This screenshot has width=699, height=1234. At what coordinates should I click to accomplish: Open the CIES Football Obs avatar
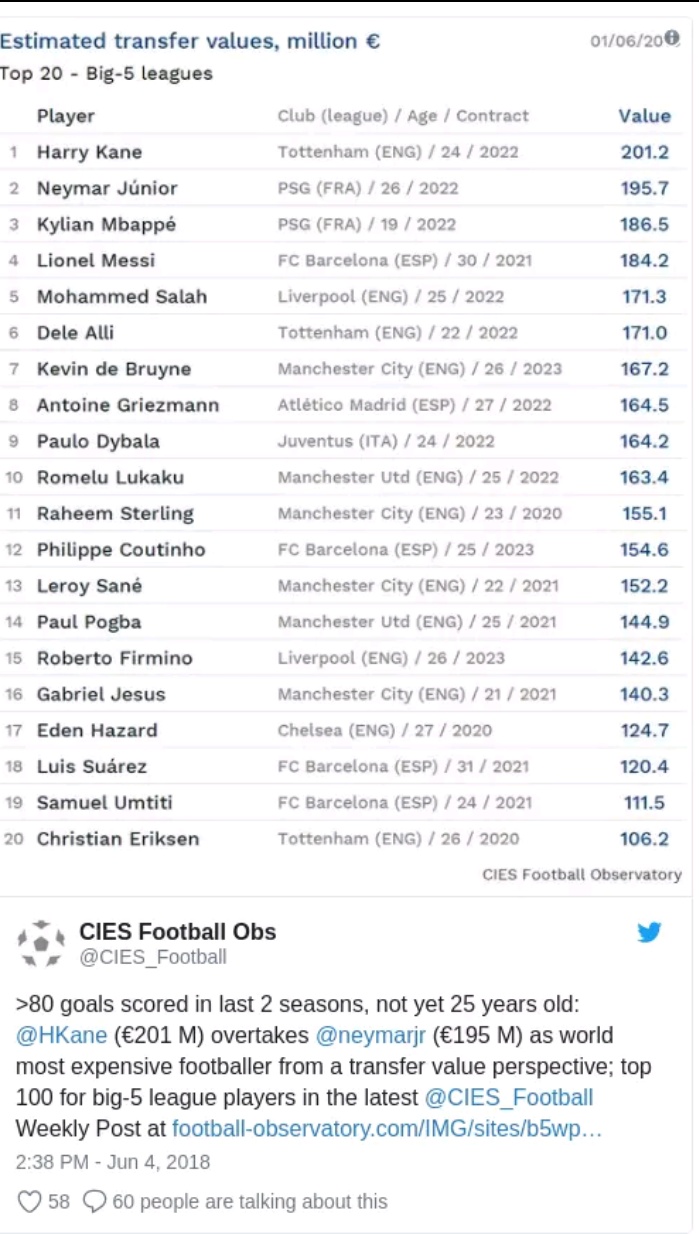pyautogui.click(x=41, y=943)
